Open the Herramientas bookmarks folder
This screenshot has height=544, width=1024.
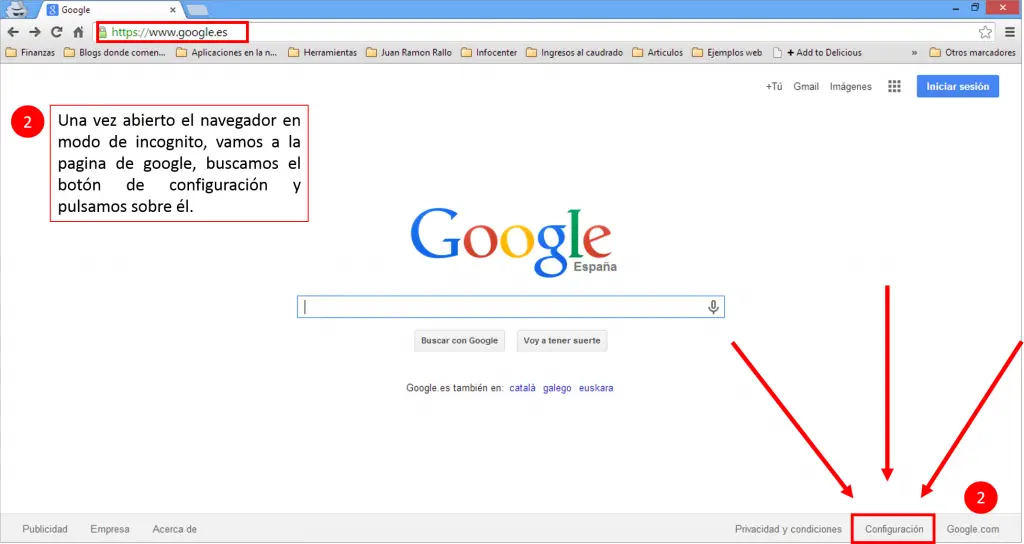coord(323,52)
